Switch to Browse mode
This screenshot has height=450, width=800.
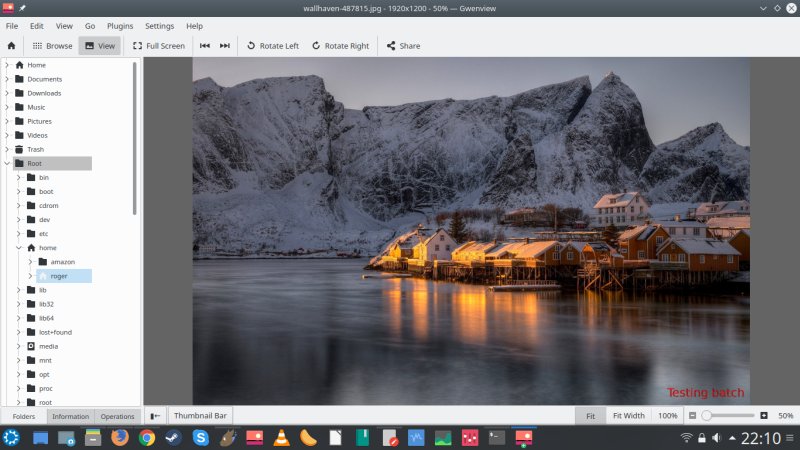click(52, 45)
